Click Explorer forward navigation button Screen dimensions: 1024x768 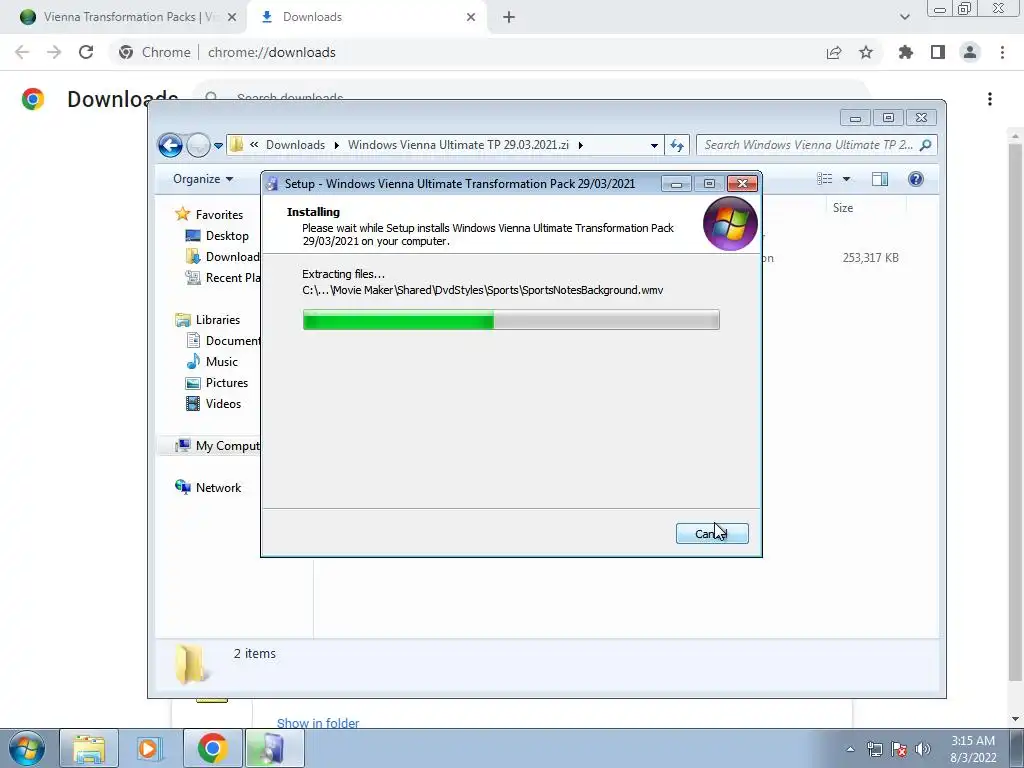[x=198, y=145]
